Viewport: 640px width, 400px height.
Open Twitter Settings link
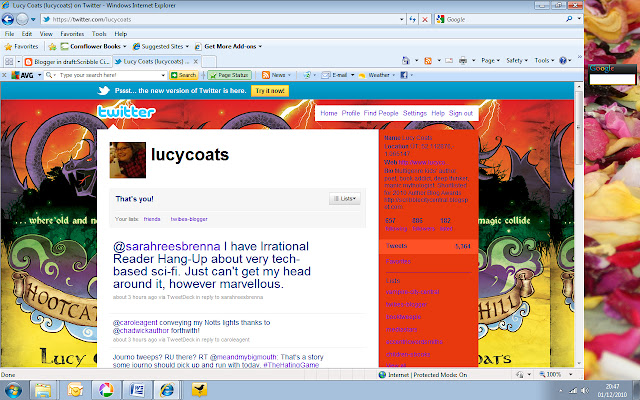[415, 113]
